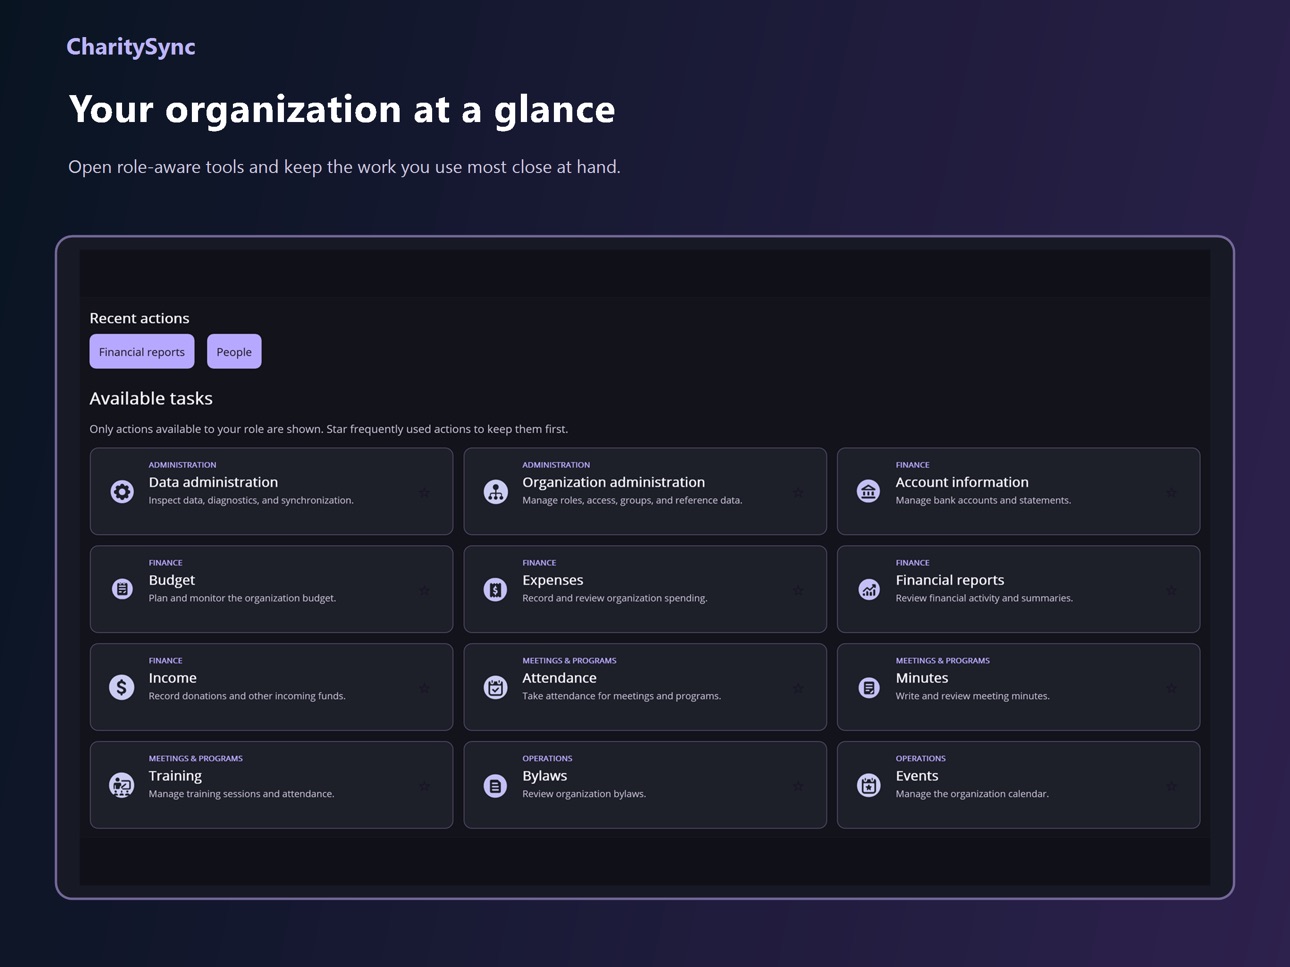Star the Expenses task

[798, 590]
